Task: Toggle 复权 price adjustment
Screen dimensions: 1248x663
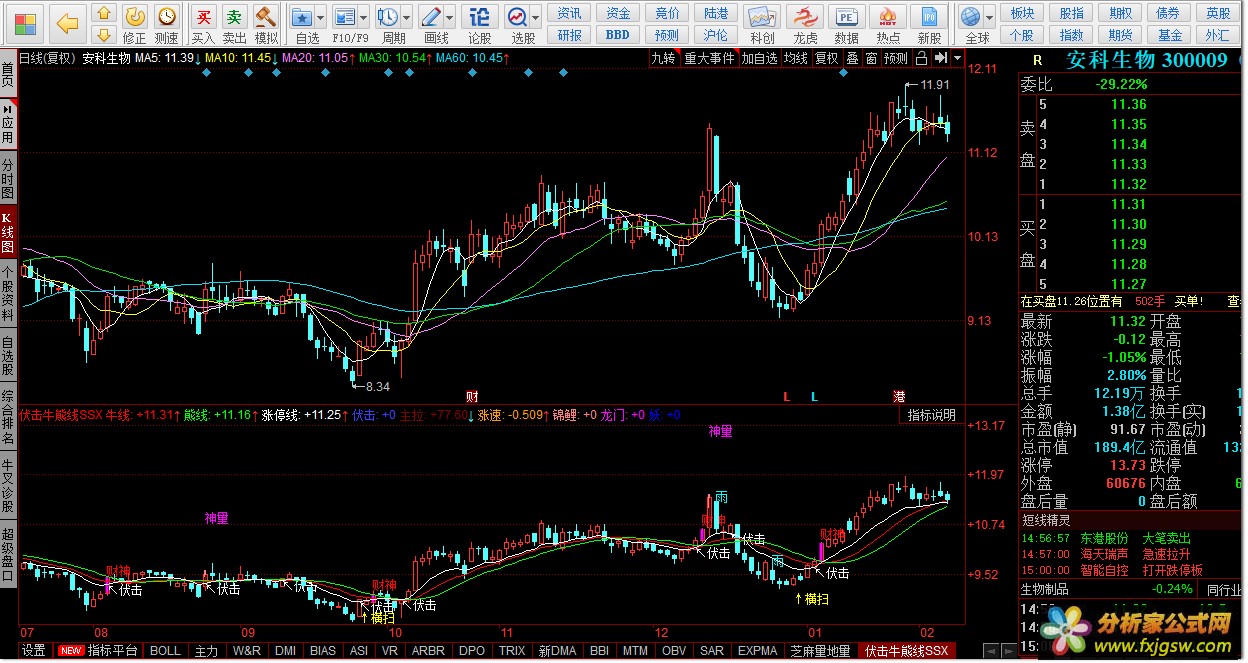Action: point(827,58)
